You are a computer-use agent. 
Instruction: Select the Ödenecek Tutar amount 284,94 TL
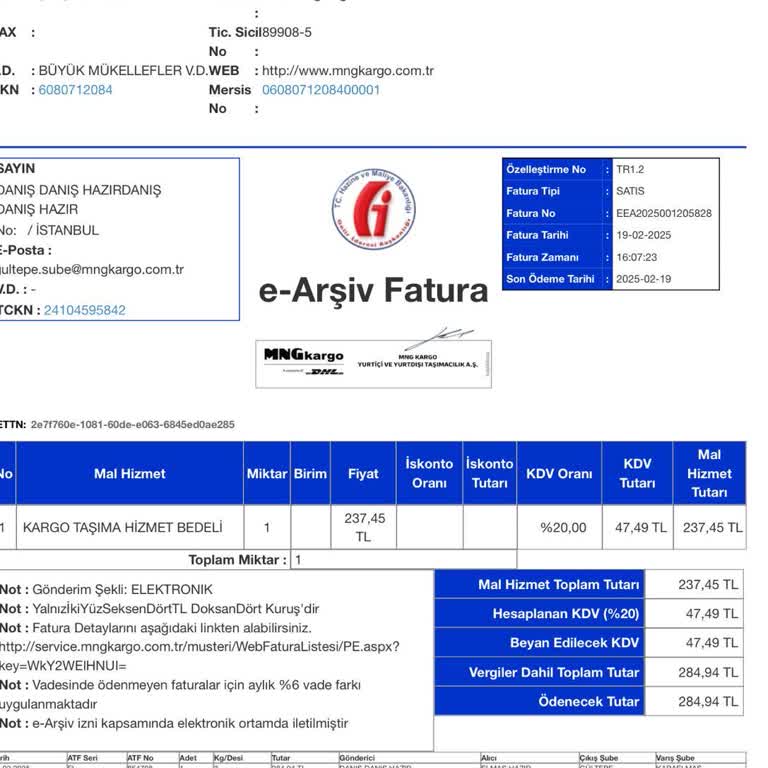point(708,701)
